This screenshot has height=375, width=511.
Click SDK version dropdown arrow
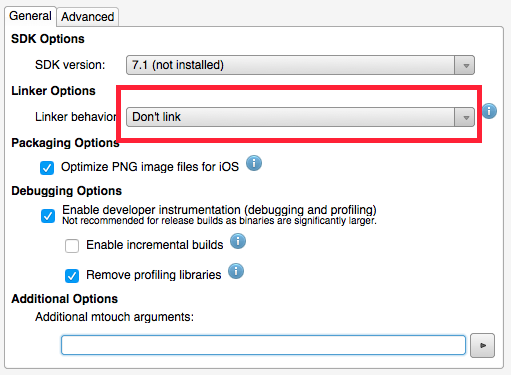(x=466, y=65)
